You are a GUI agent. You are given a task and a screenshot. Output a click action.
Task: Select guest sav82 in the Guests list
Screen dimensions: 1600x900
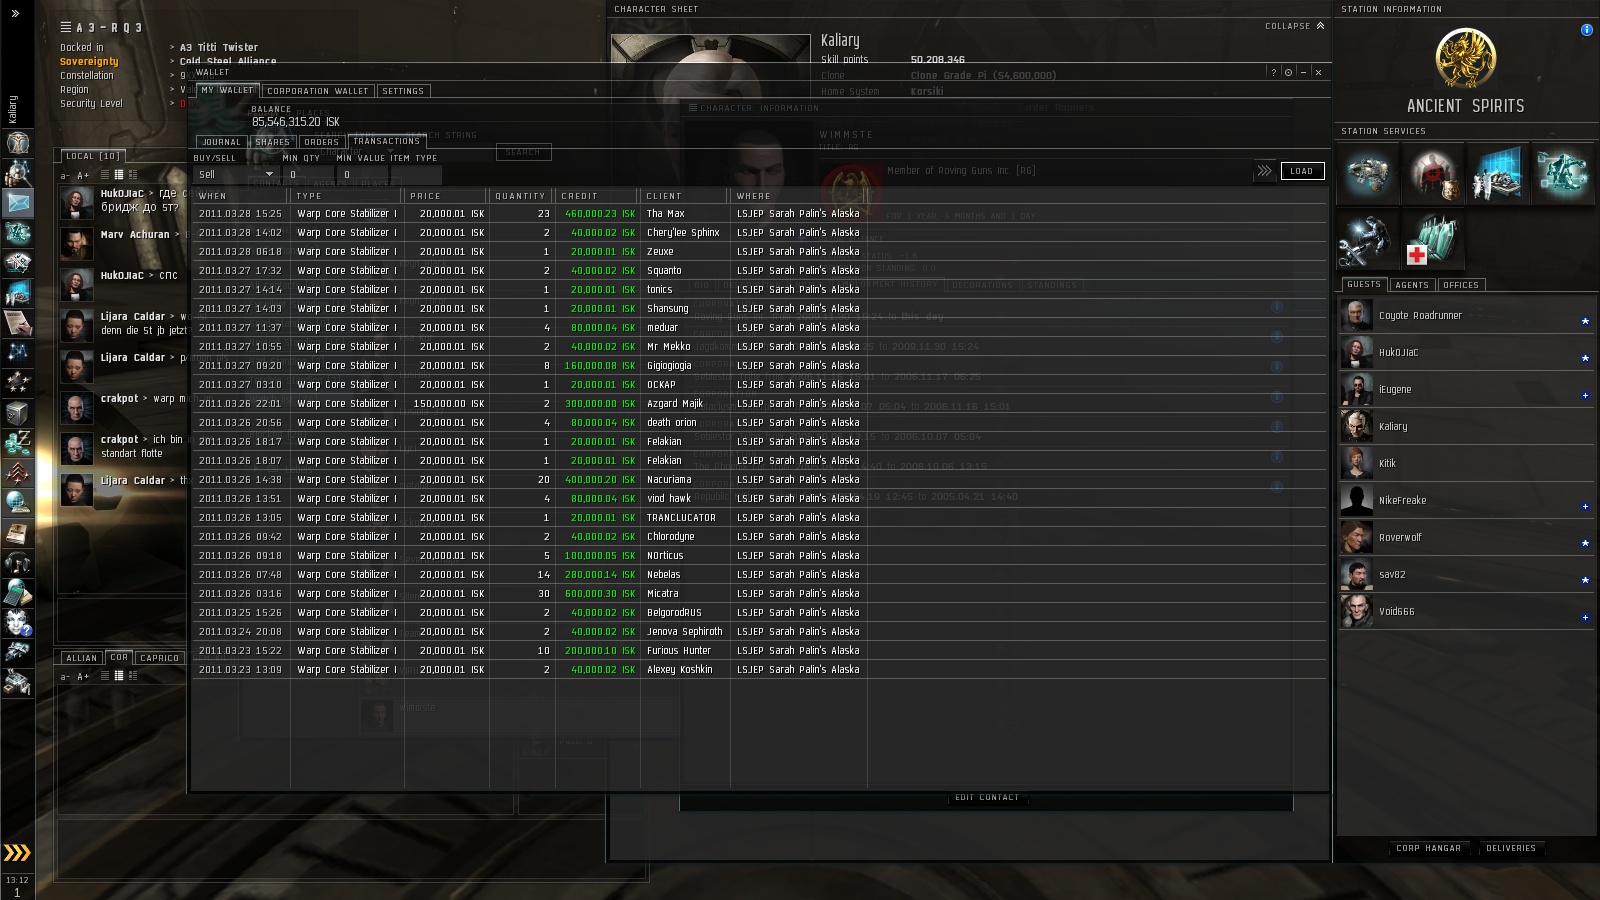tap(1466, 574)
